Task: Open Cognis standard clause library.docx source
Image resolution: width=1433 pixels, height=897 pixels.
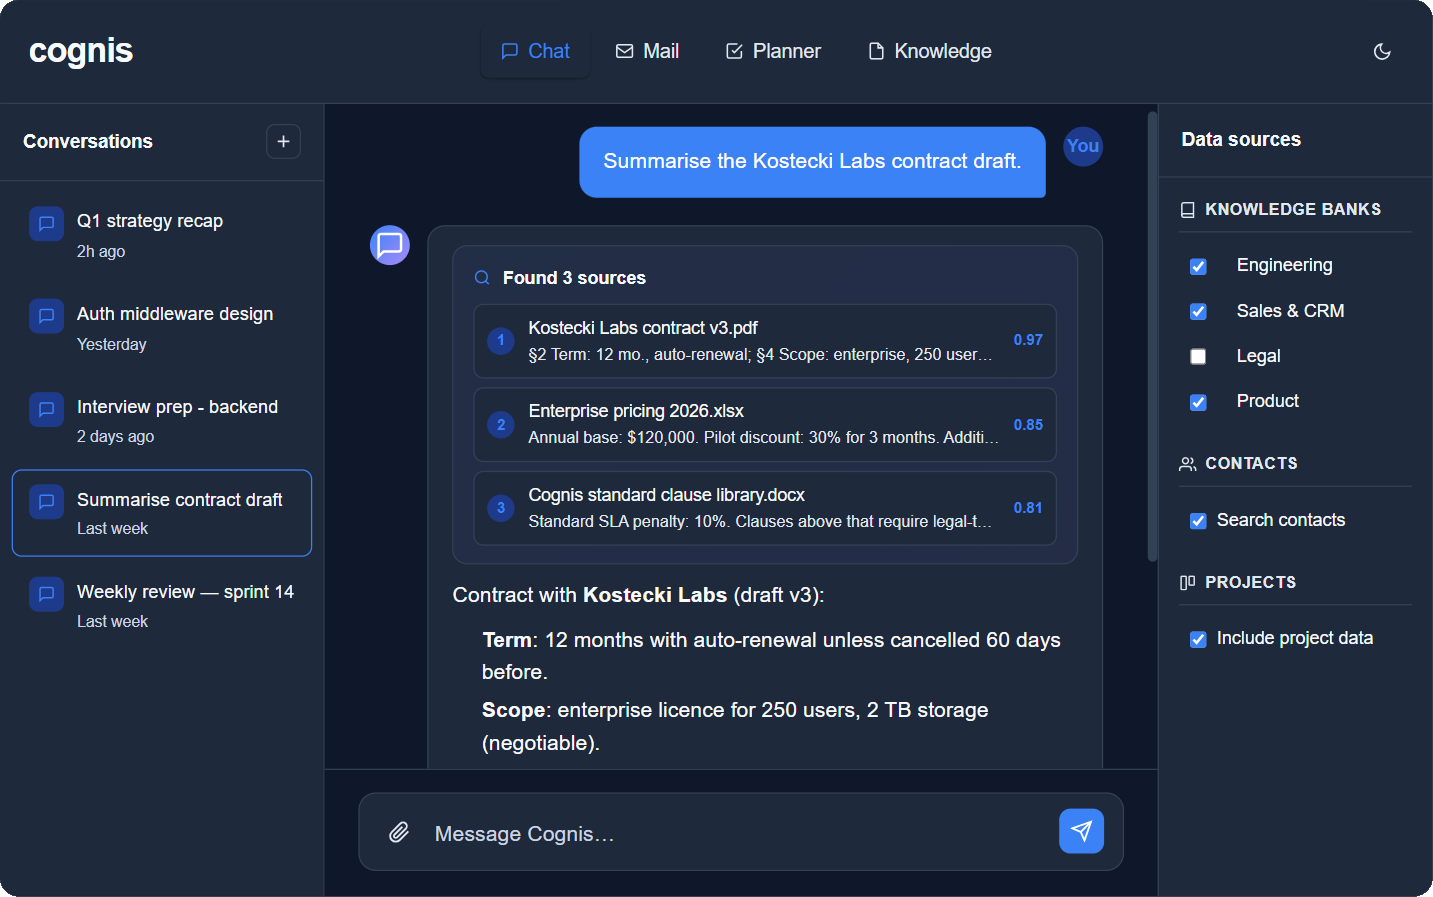Action: tap(765, 508)
